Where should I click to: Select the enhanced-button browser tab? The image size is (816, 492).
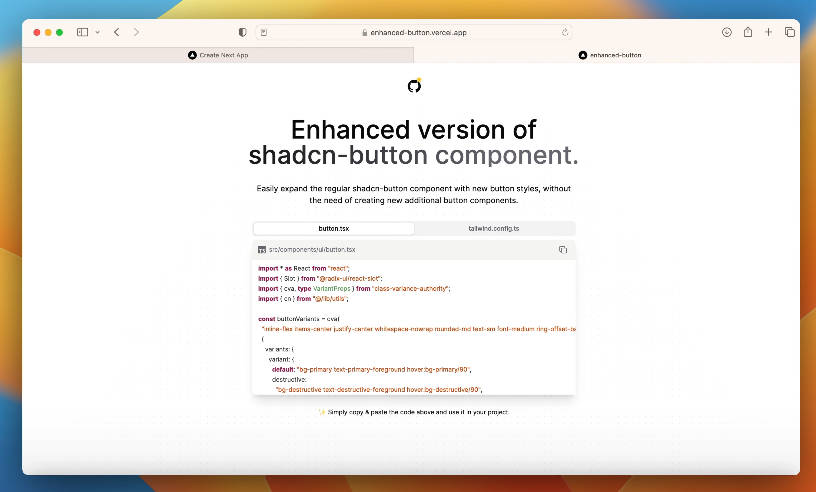607,55
